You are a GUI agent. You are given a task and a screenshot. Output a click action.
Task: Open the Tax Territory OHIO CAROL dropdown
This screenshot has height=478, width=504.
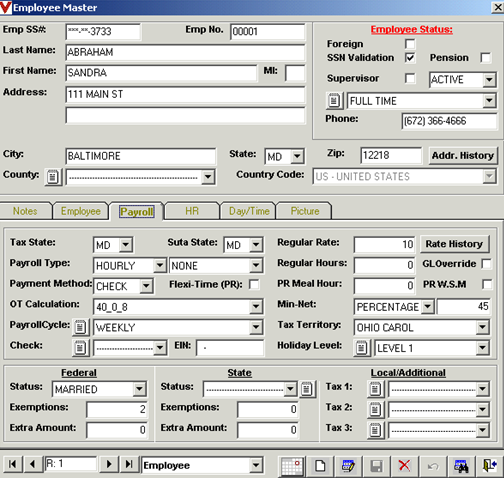(x=482, y=327)
